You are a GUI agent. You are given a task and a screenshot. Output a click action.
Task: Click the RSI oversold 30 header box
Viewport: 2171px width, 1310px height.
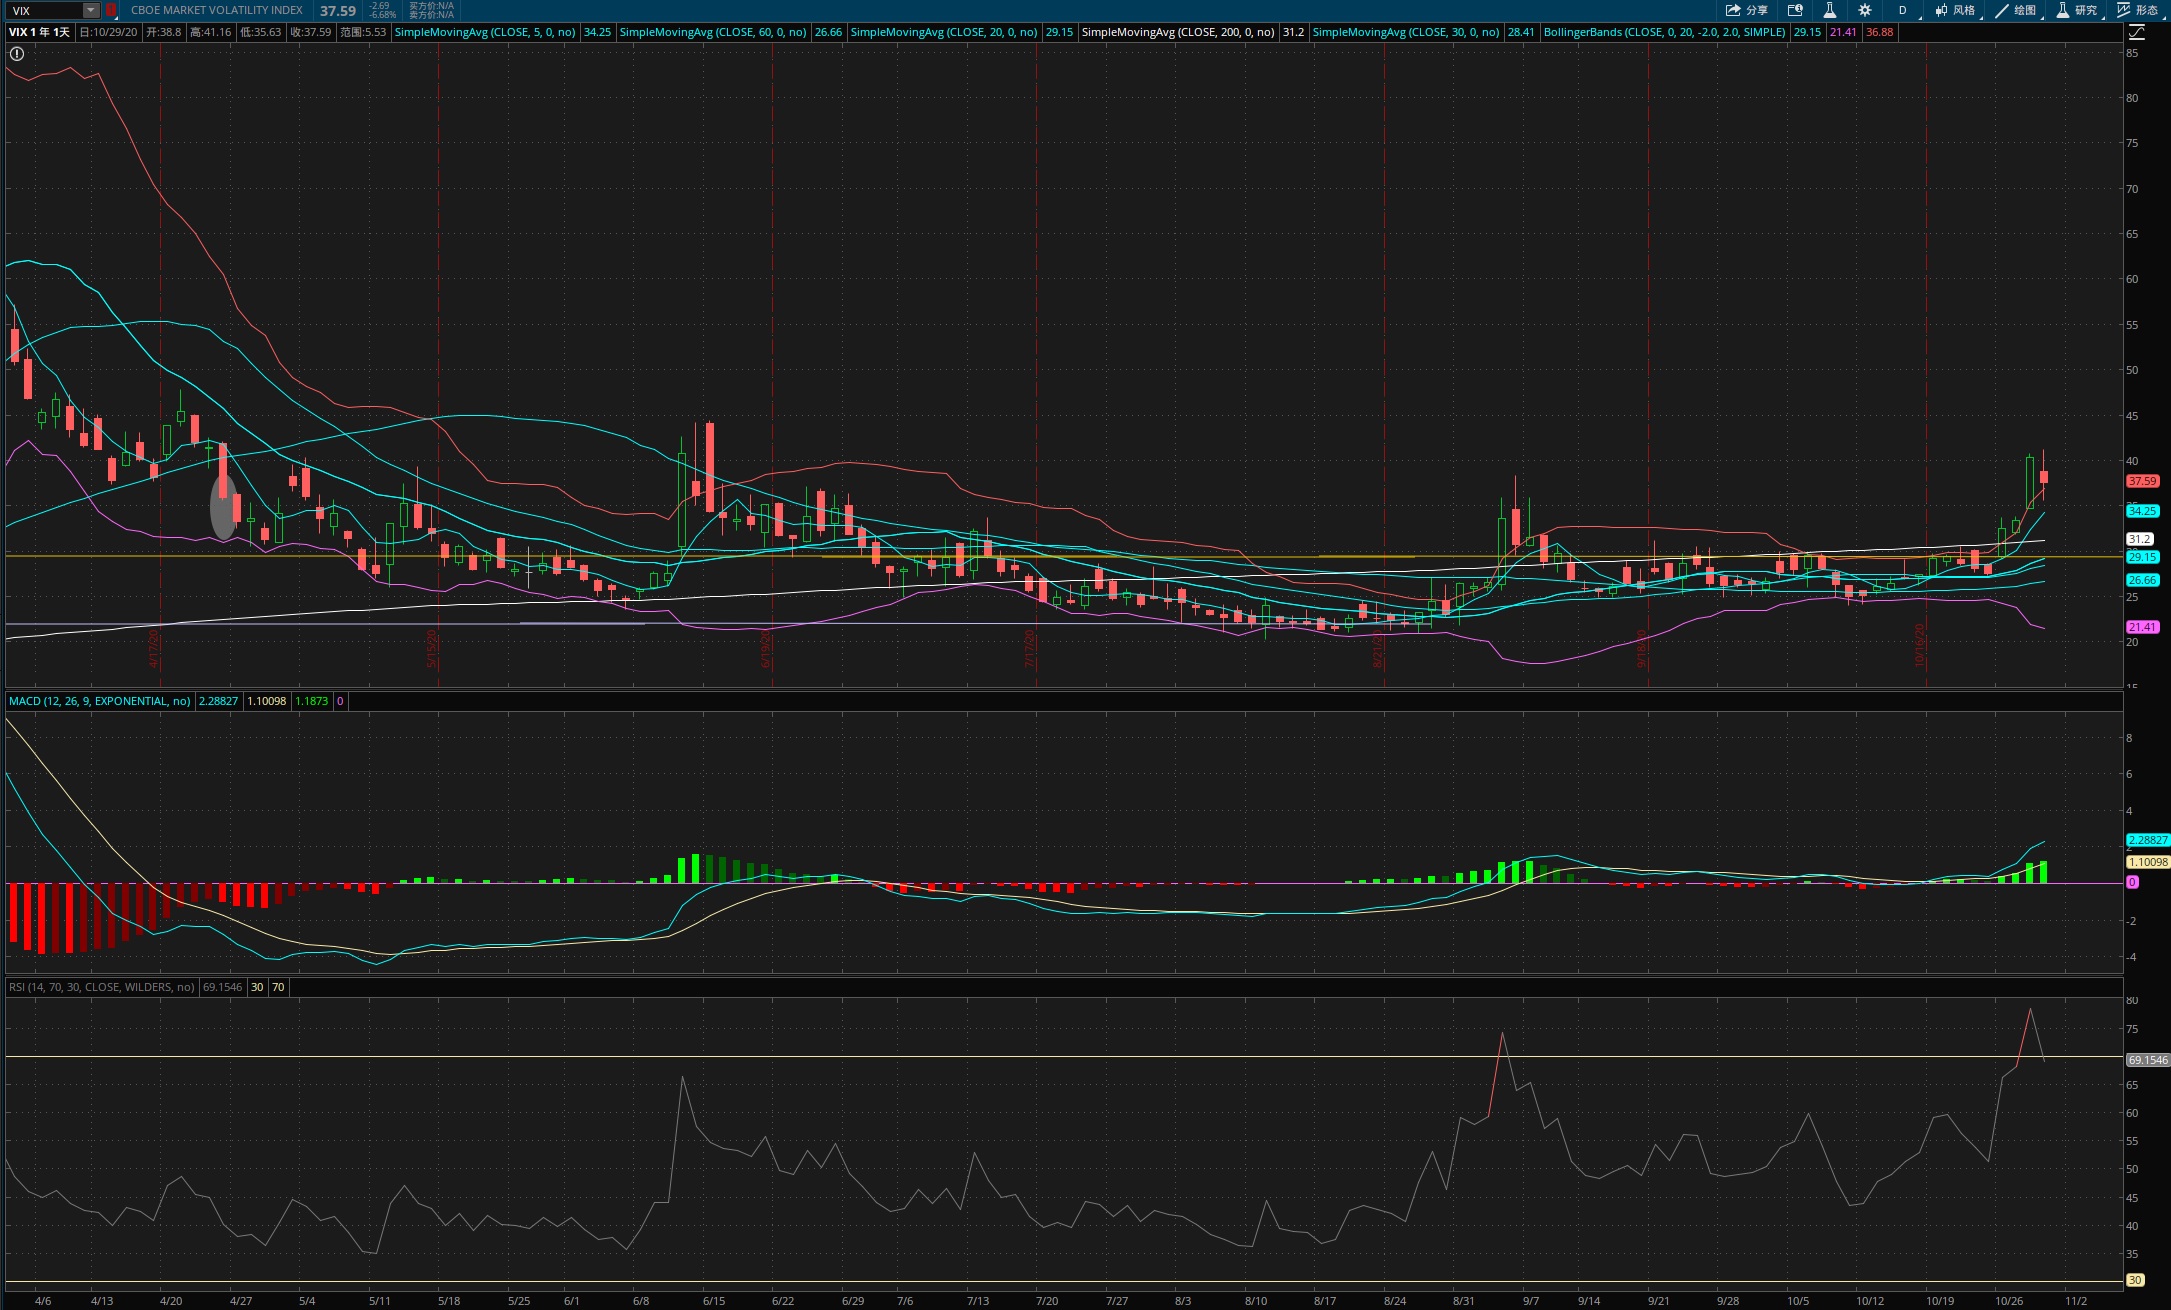(257, 987)
